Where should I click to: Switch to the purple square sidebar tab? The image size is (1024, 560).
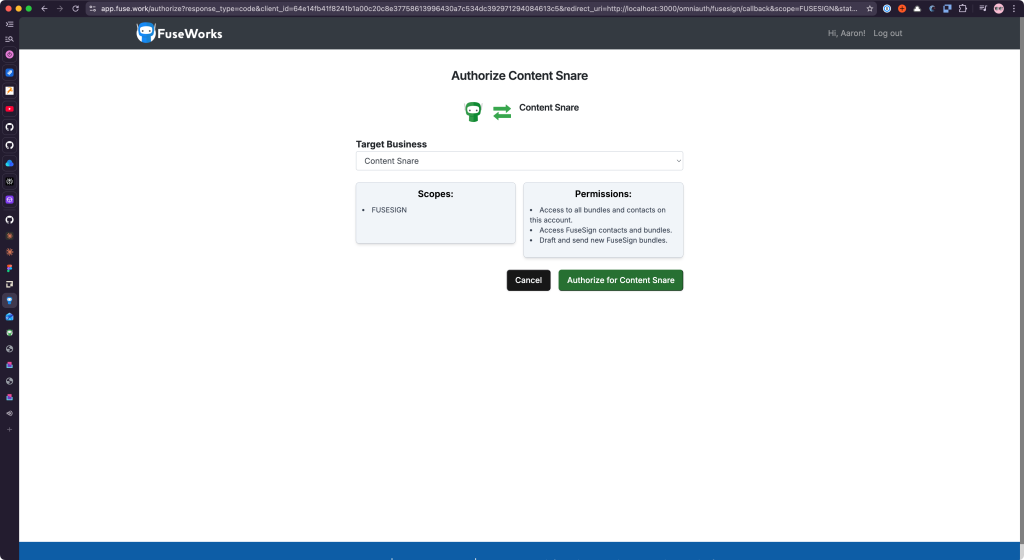[x=9, y=200]
